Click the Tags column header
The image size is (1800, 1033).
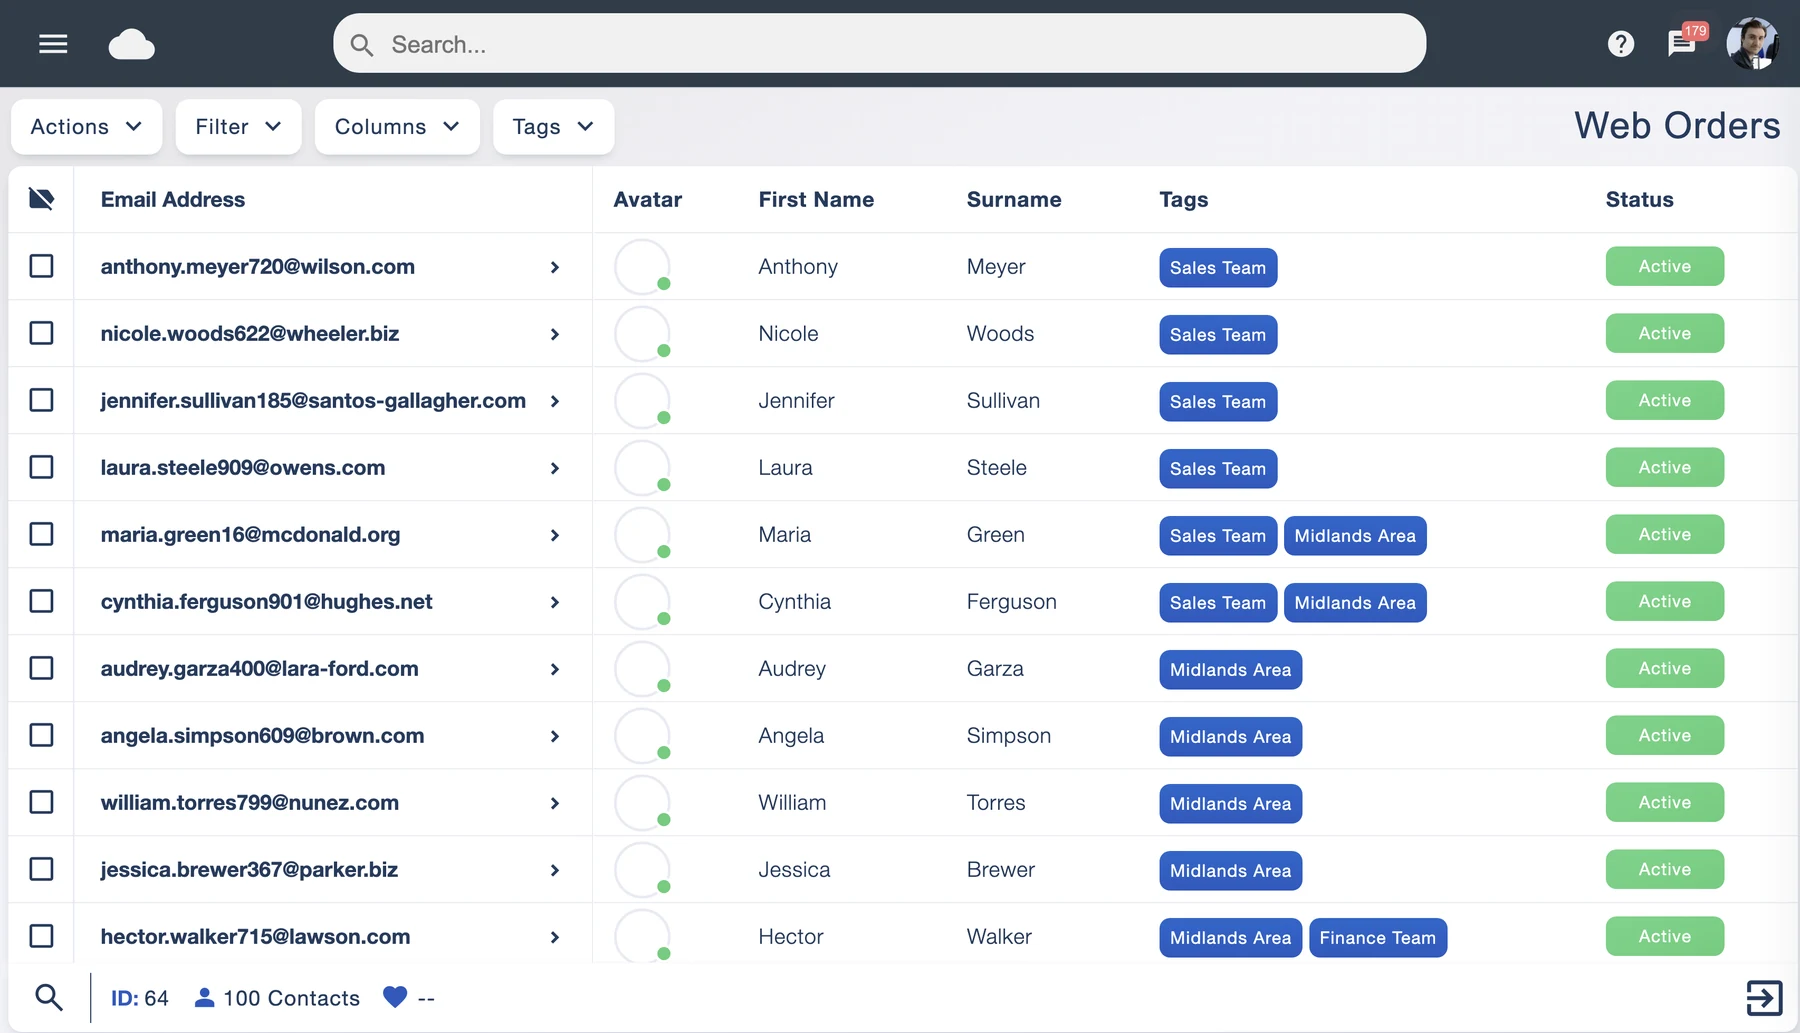pyautogui.click(x=1183, y=199)
